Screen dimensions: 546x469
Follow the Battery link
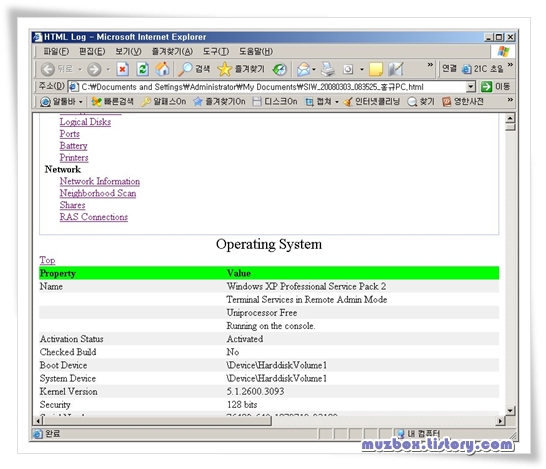point(73,146)
